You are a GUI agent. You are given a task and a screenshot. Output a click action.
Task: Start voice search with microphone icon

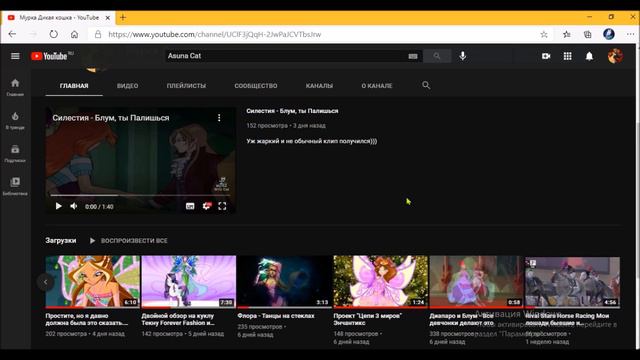[462, 56]
